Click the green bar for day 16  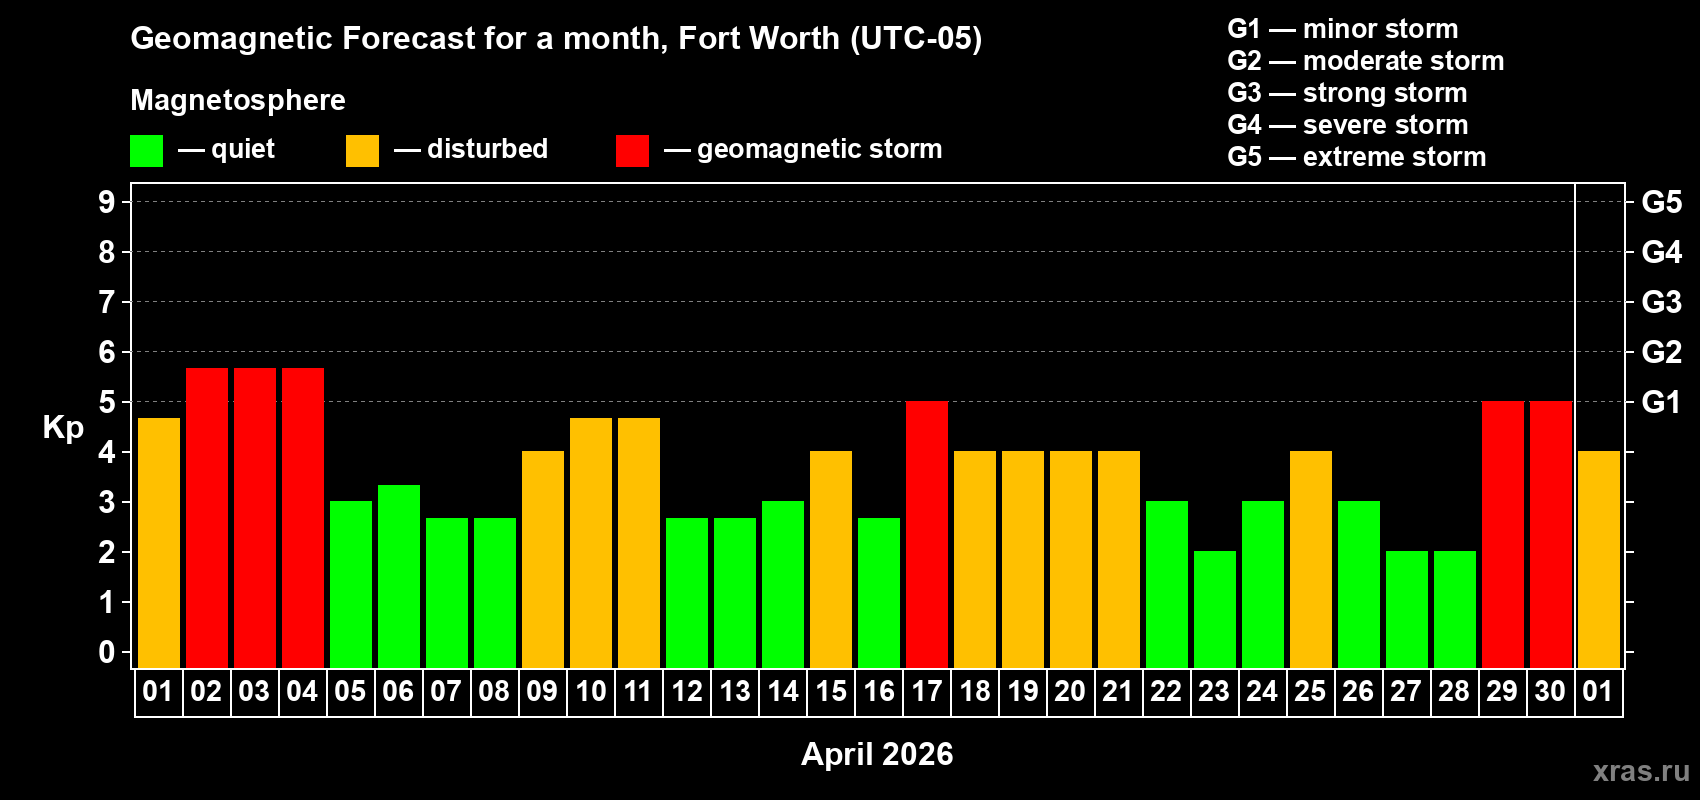[x=879, y=593]
